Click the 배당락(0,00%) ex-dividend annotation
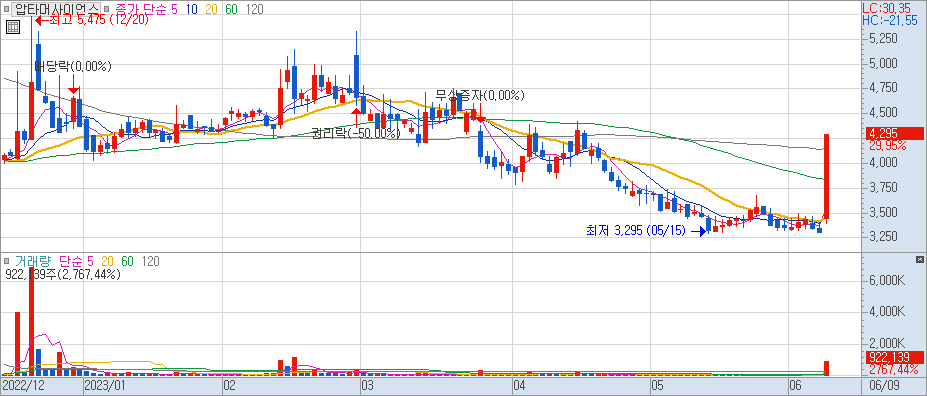The image size is (927, 396). (x=73, y=66)
